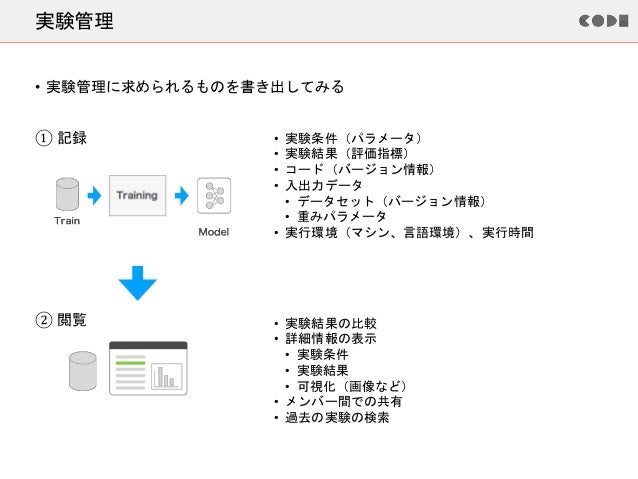Click the bullet 入出力データ
The width and height of the screenshot is (638, 479).
click(324, 185)
